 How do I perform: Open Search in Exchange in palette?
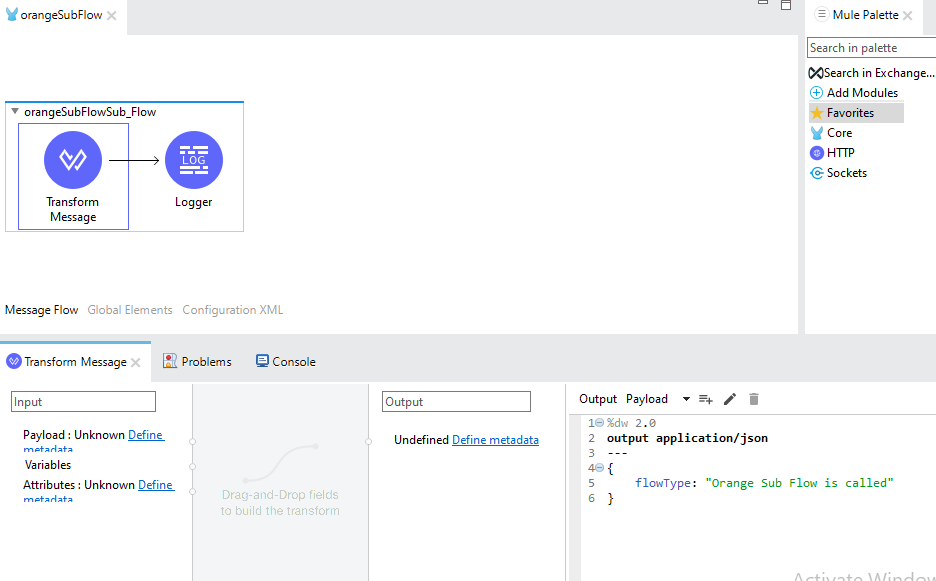tap(871, 73)
